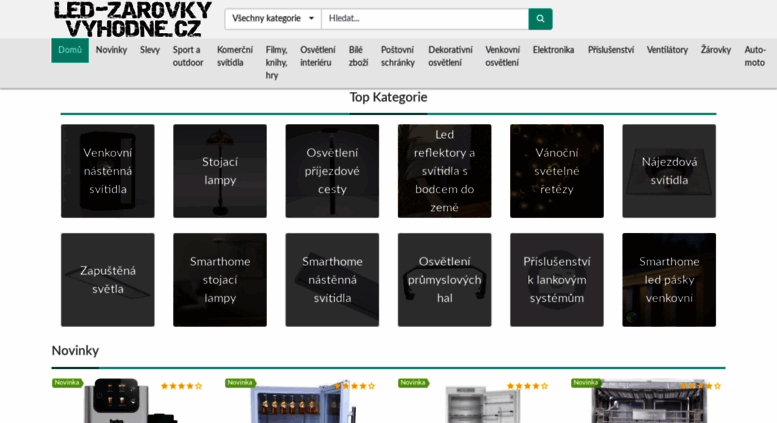Open Osvětlení průmyslových hal category tile
The width and height of the screenshot is (777, 423).
[444, 280]
